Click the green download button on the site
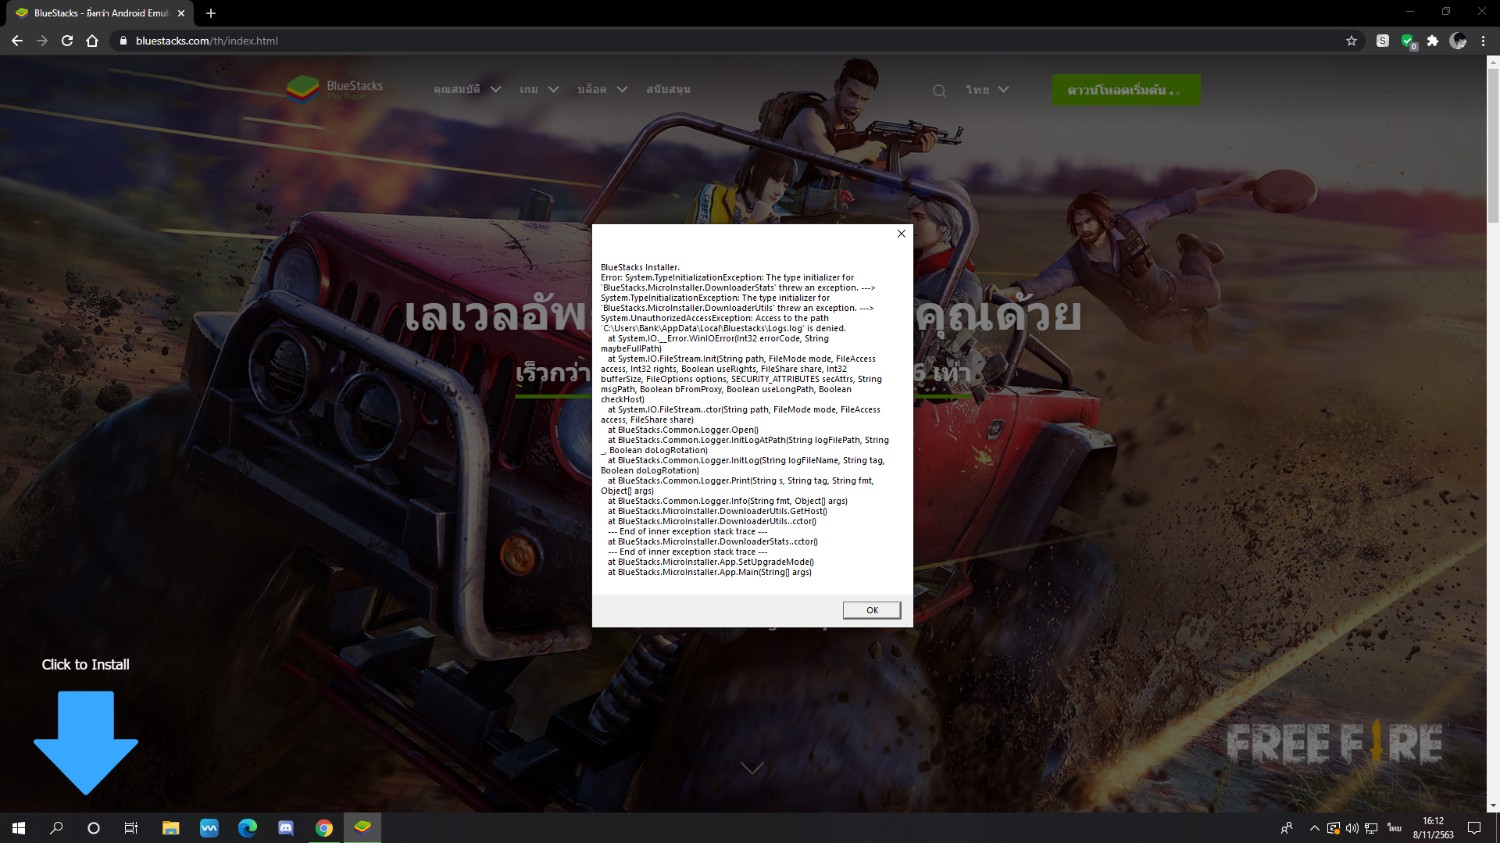This screenshot has width=1500, height=843. 1126,90
